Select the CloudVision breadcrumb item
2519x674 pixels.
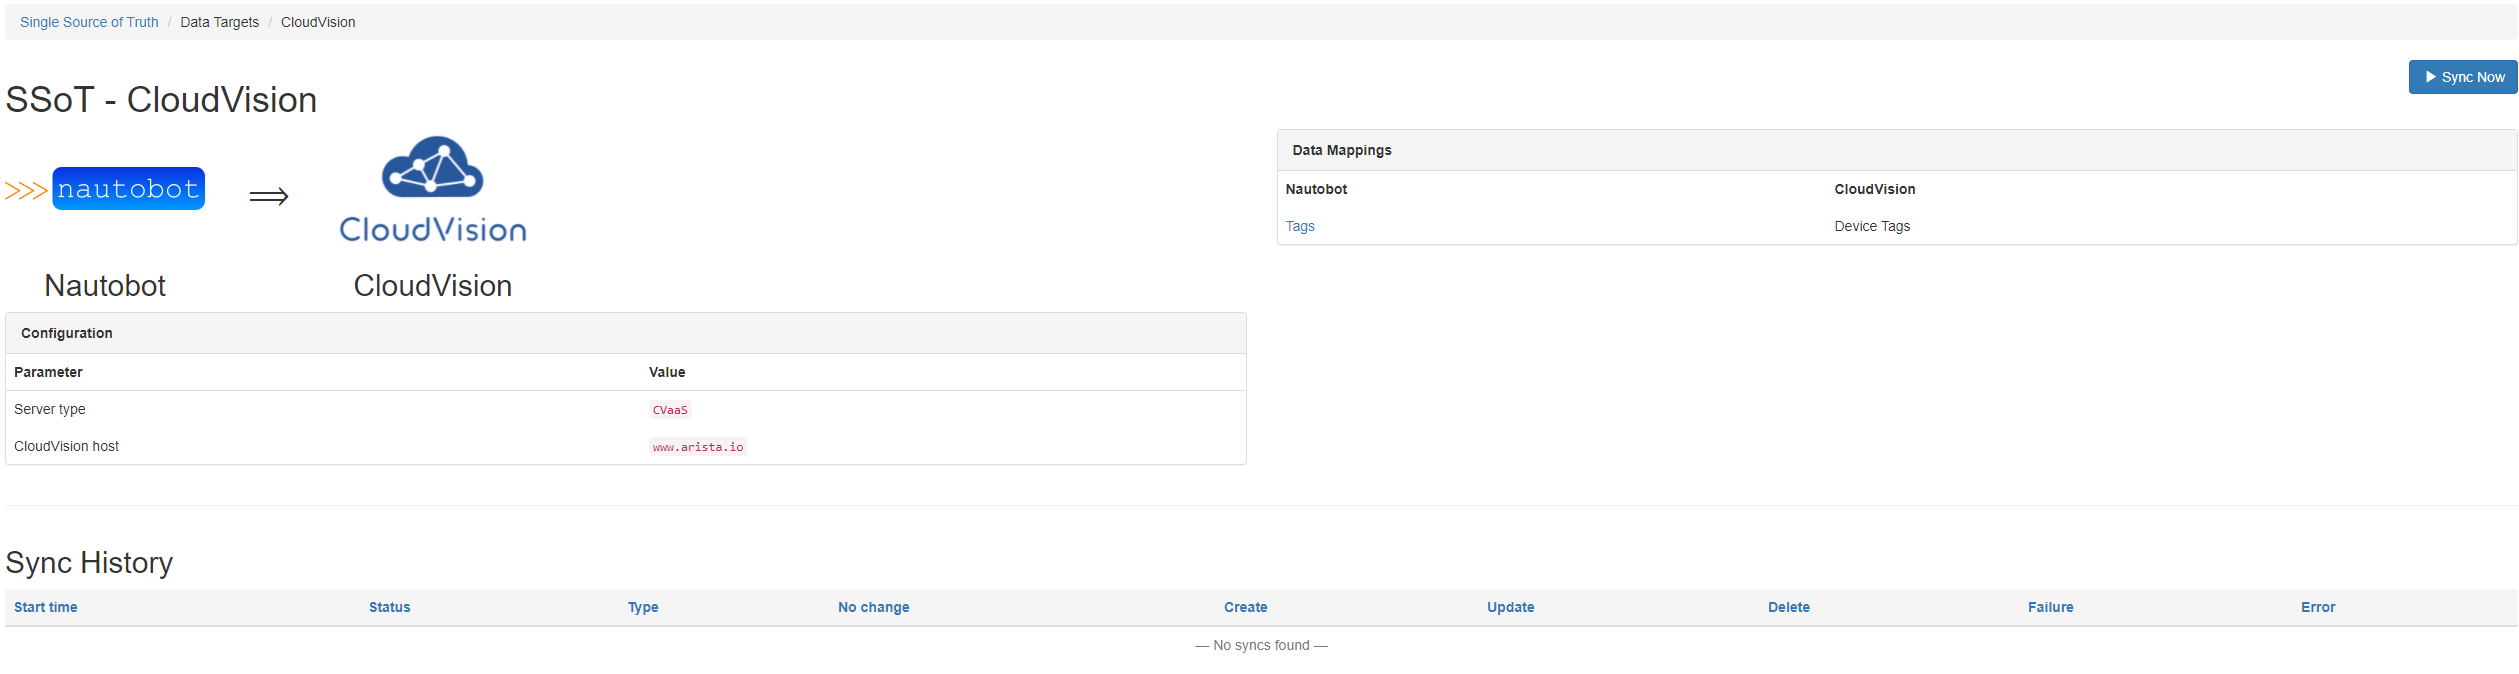318,22
